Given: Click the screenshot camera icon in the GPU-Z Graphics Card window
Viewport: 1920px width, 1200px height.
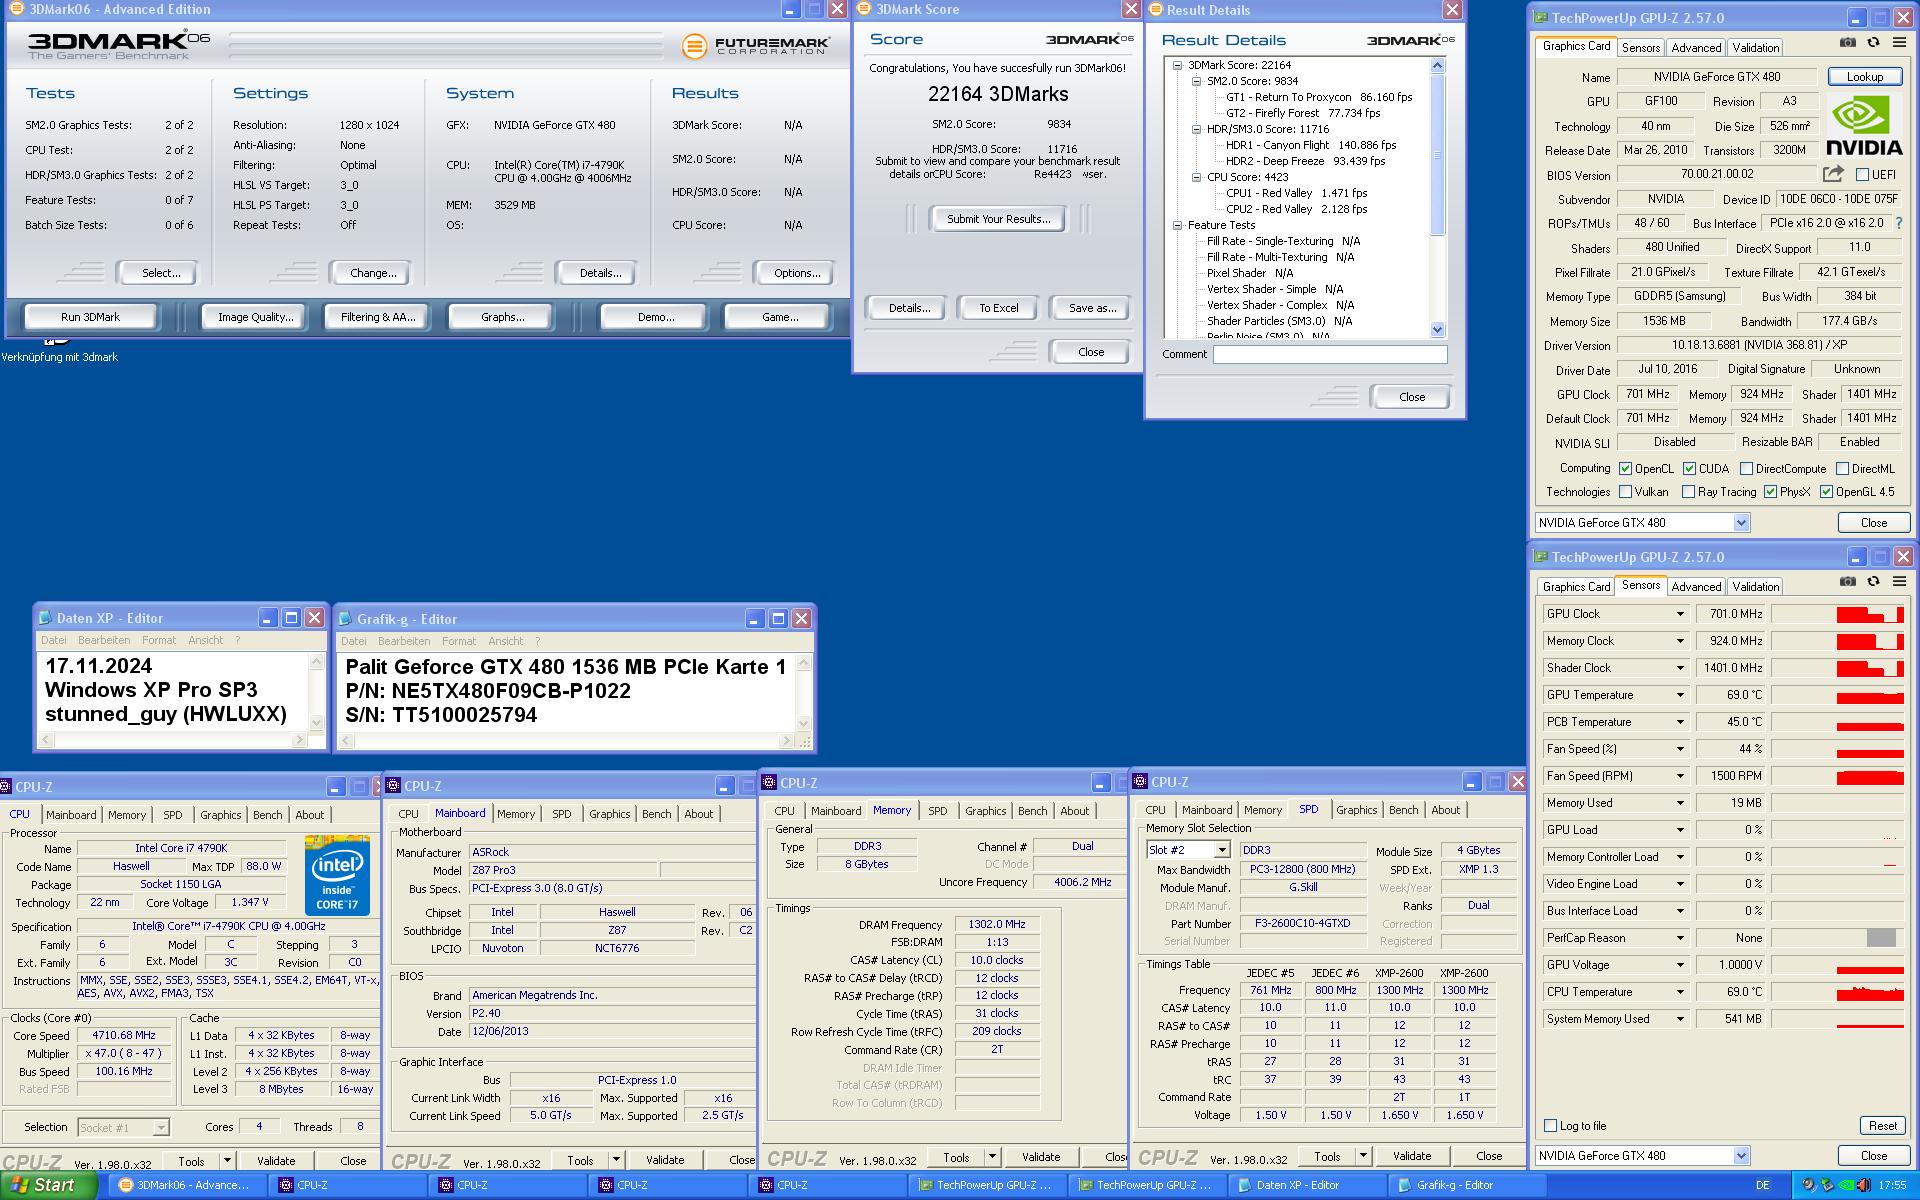Looking at the screenshot, I should [1848, 43].
